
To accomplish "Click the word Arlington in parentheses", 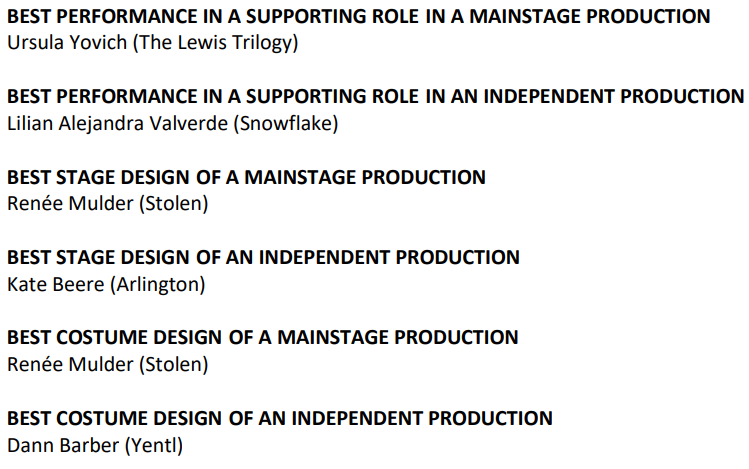I will pos(158,285).
